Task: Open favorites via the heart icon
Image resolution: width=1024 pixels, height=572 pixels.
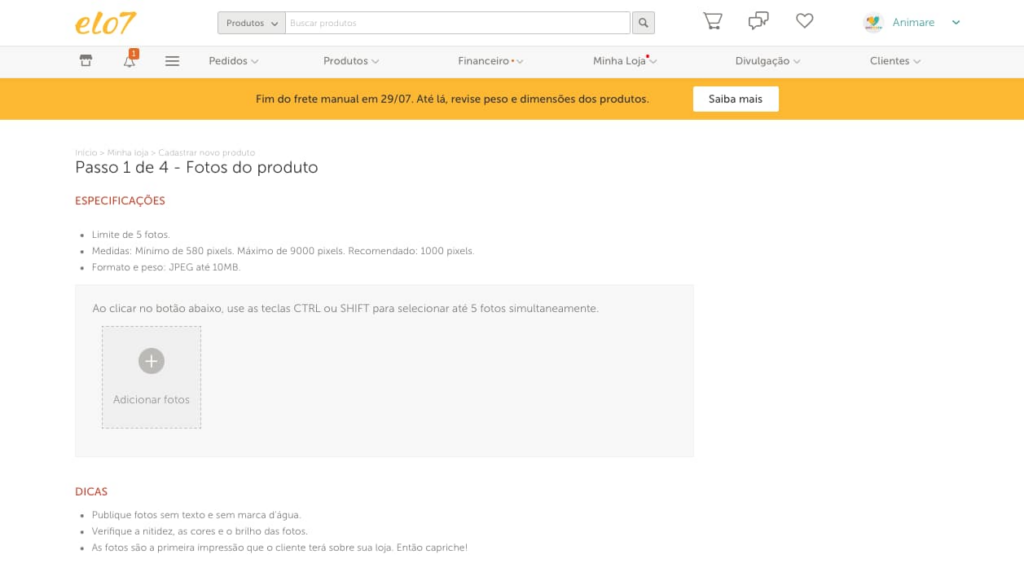Action: pyautogui.click(x=805, y=21)
